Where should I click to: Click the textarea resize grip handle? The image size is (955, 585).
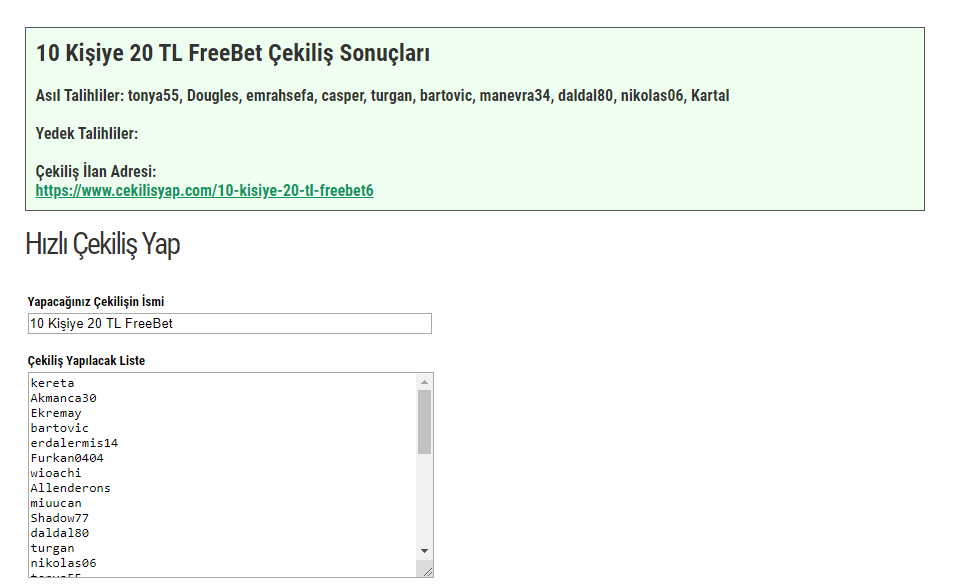(x=427, y=571)
